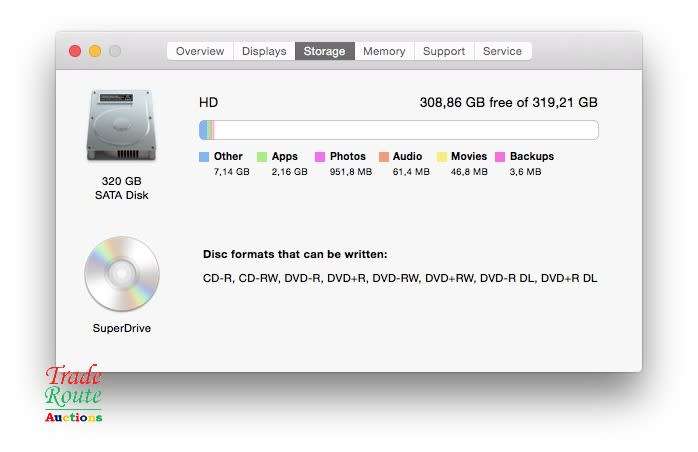
Task: Click the '61,4 MB' value
Action: (411, 172)
